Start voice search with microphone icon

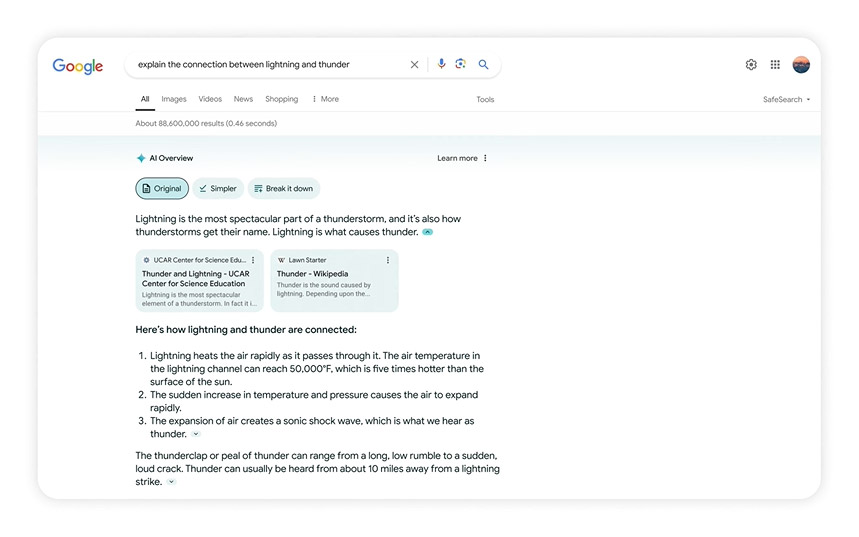click(441, 64)
